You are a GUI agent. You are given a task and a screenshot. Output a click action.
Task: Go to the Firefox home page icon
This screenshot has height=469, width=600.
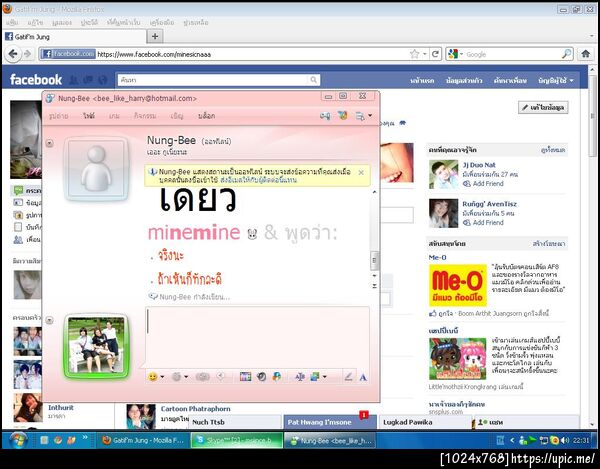pos(586,54)
